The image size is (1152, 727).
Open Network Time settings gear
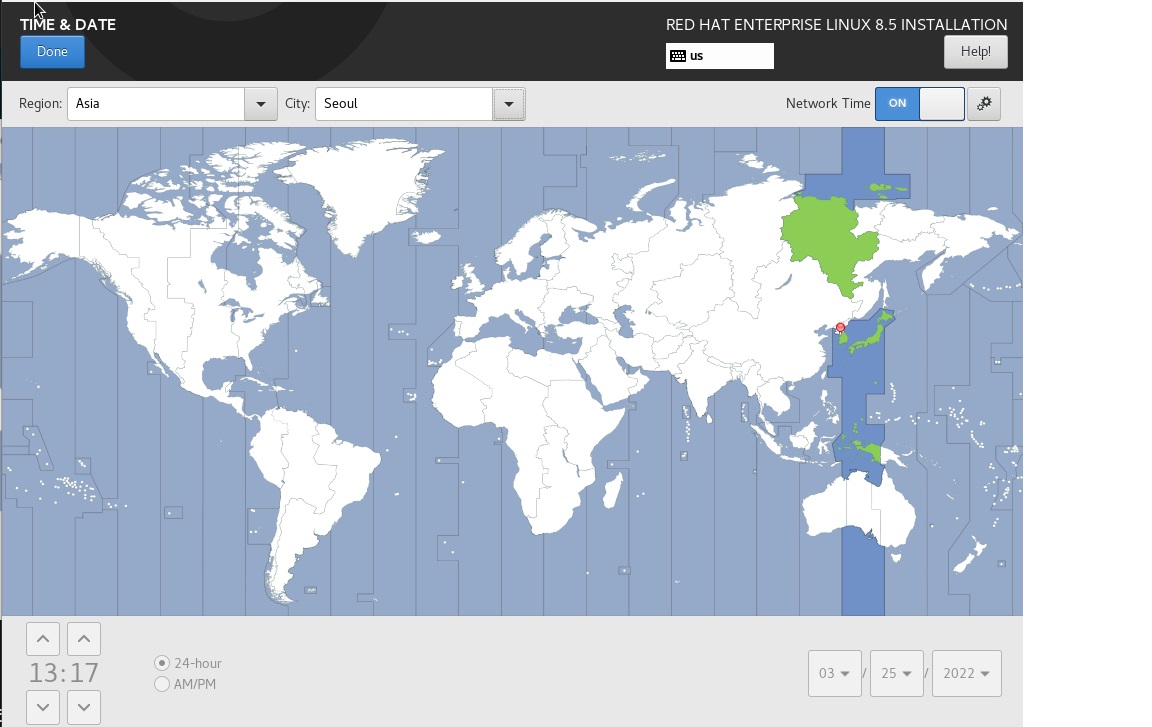[984, 104]
